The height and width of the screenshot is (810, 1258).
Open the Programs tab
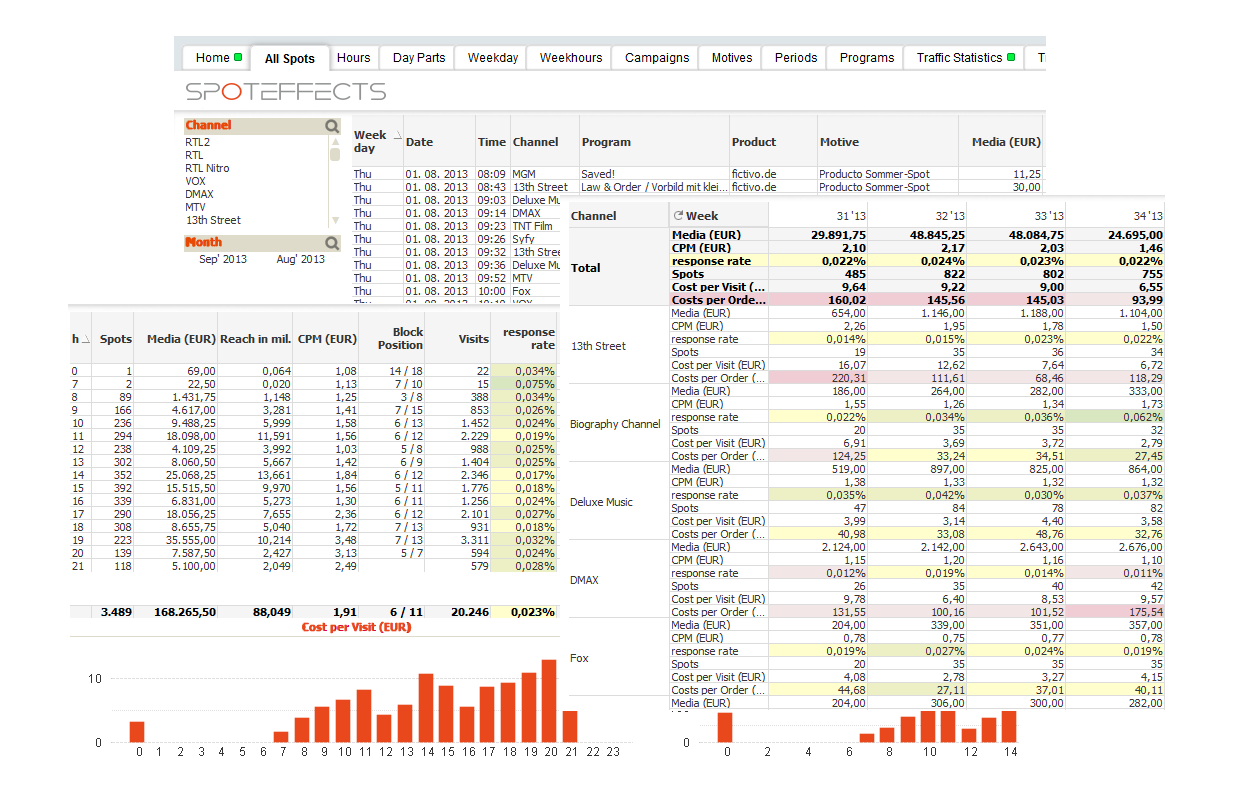click(x=867, y=58)
